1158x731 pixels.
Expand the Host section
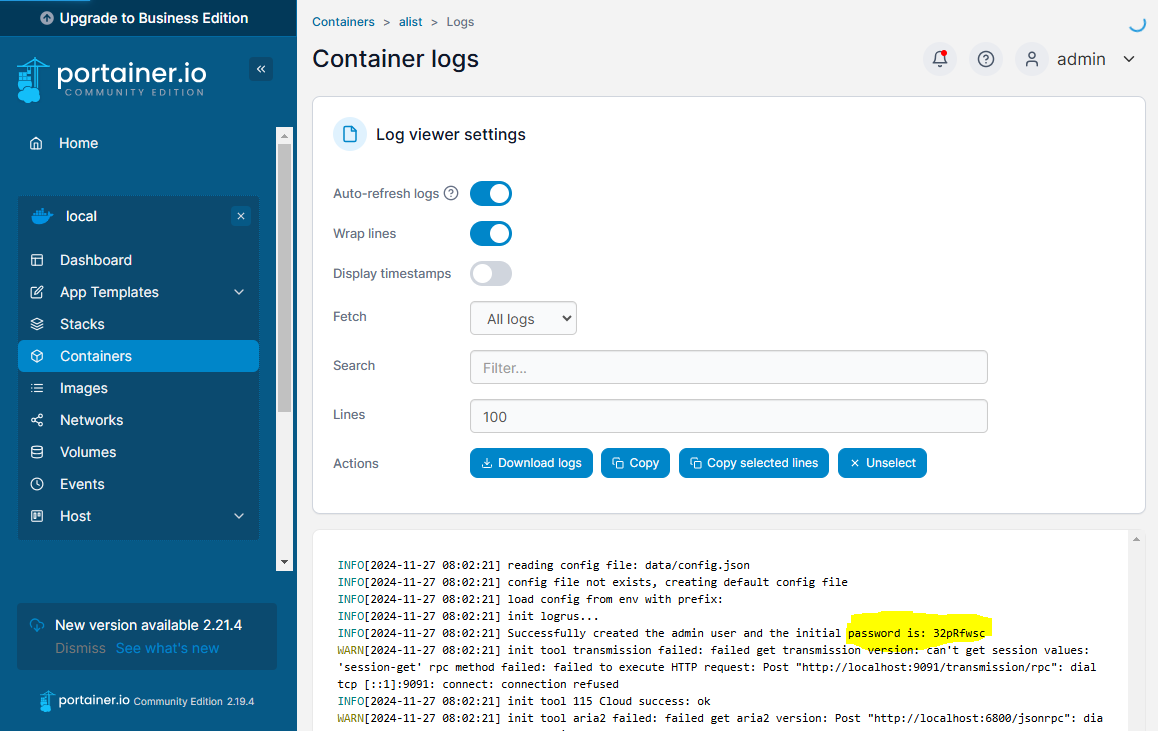[75, 516]
